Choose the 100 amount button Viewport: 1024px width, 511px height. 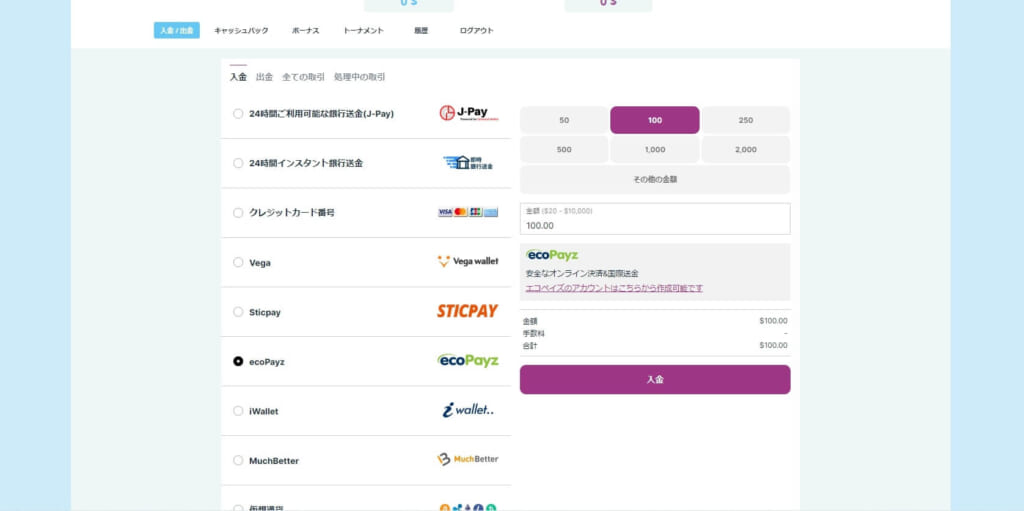[x=655, y=120]
